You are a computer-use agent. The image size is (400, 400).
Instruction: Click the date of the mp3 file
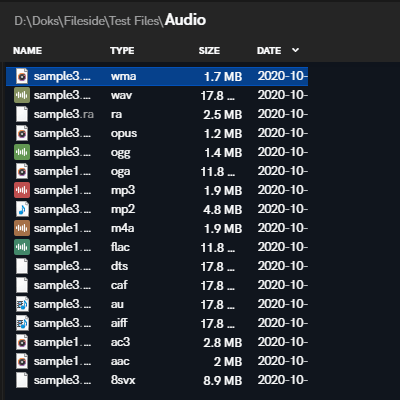pos(283,190)
